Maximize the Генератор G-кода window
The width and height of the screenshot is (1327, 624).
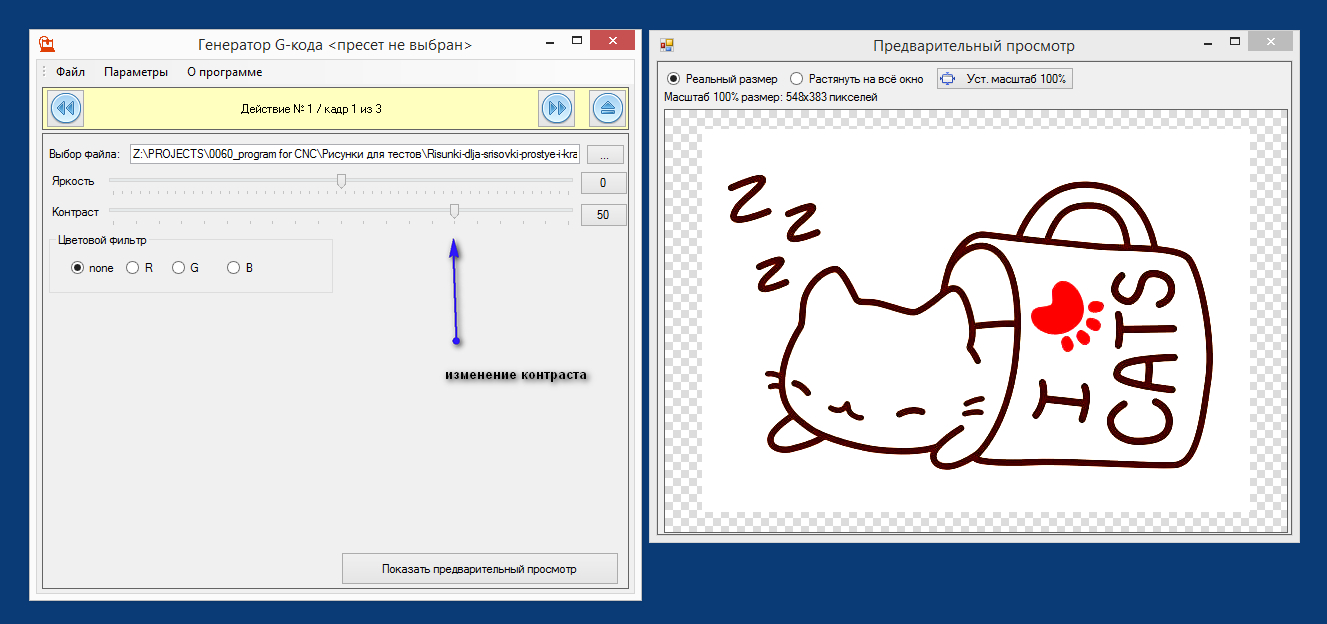pos(578,43)
